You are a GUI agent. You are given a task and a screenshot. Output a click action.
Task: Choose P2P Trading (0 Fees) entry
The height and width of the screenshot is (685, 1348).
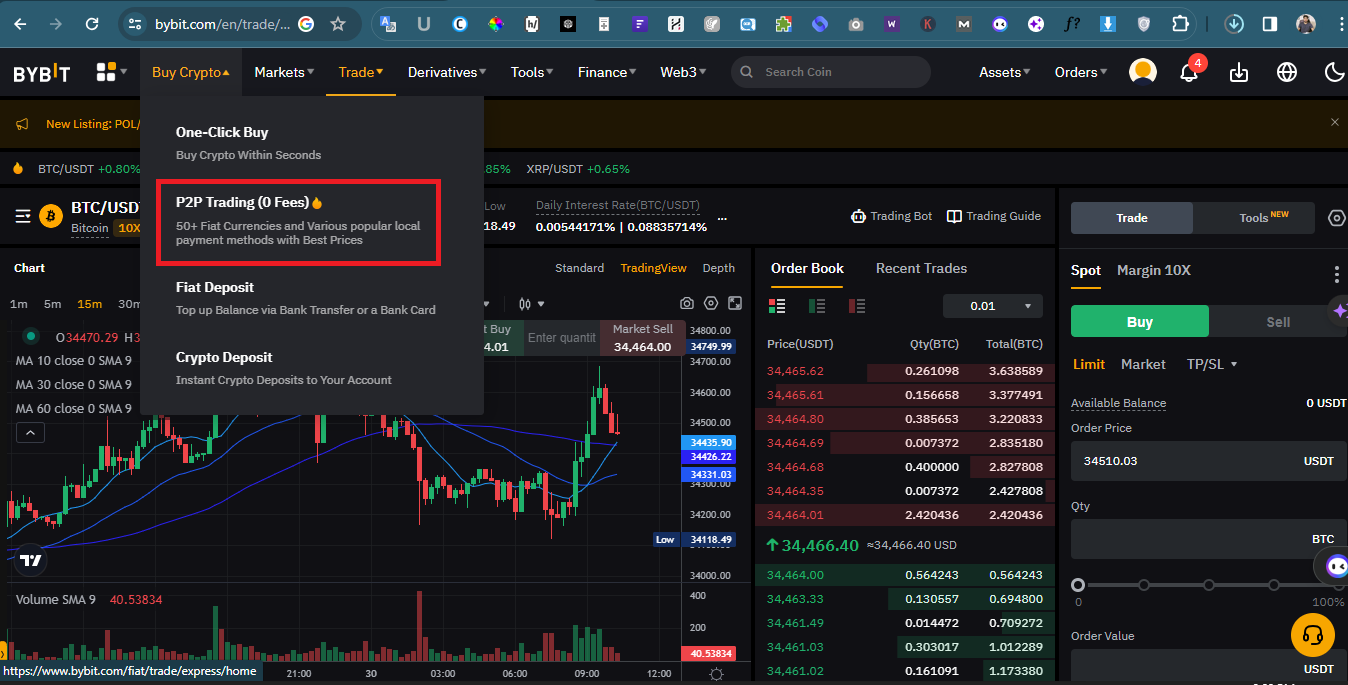pos(298,220)
